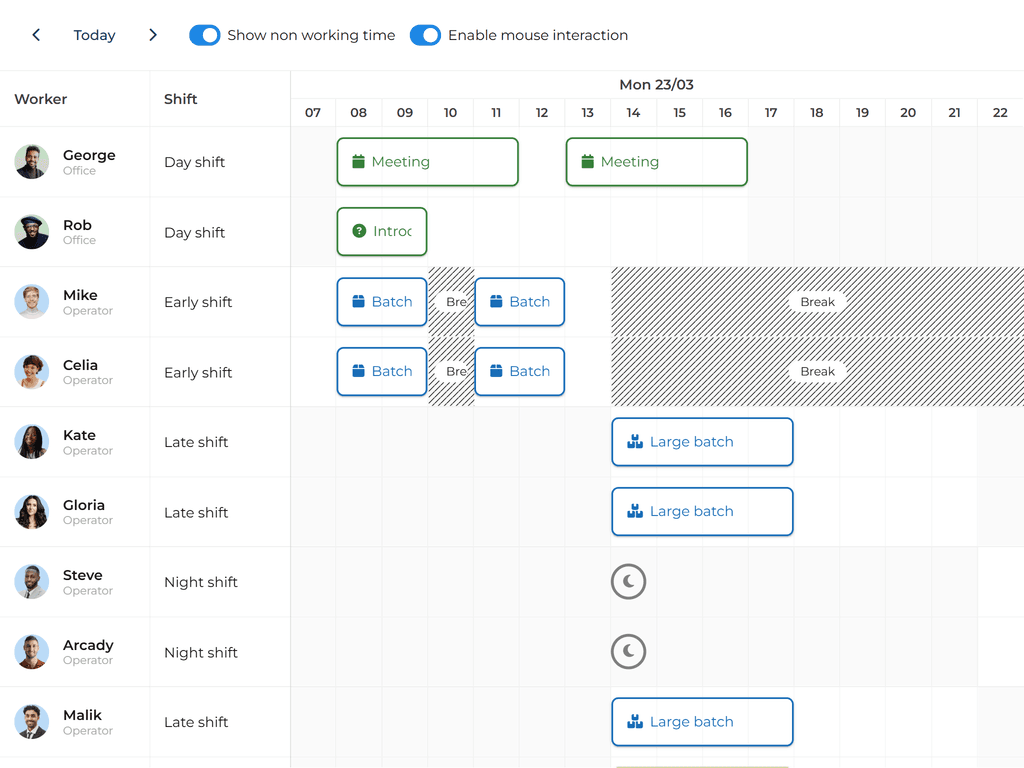Viewport: 1024px width, 768px height.
Task: Click the briefcase icon on Celia's second Batch event
Action: [x=498, y=371]
